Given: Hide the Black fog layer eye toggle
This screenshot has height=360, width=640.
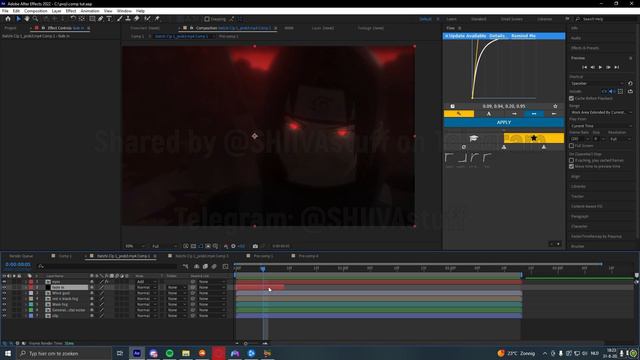Looking at the screenshot, I should click(x=4, y=304).
